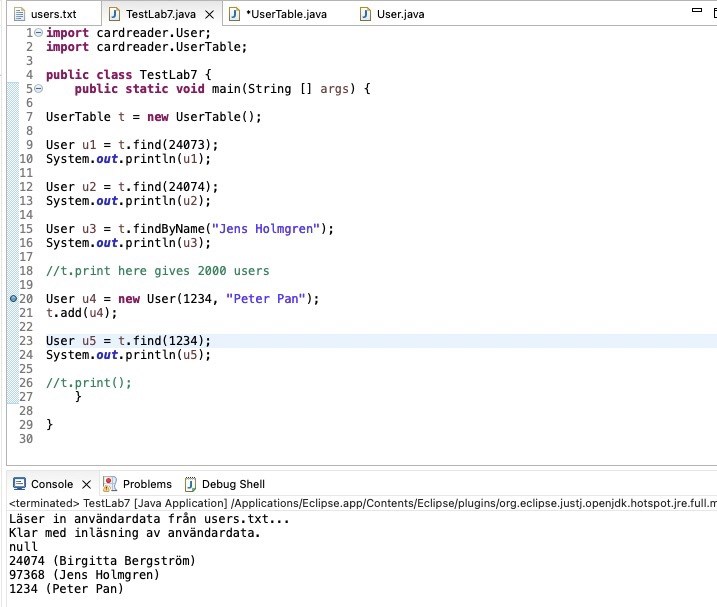
Task: Click the TestLab7 class name on line 4
Action: point(165,75)
